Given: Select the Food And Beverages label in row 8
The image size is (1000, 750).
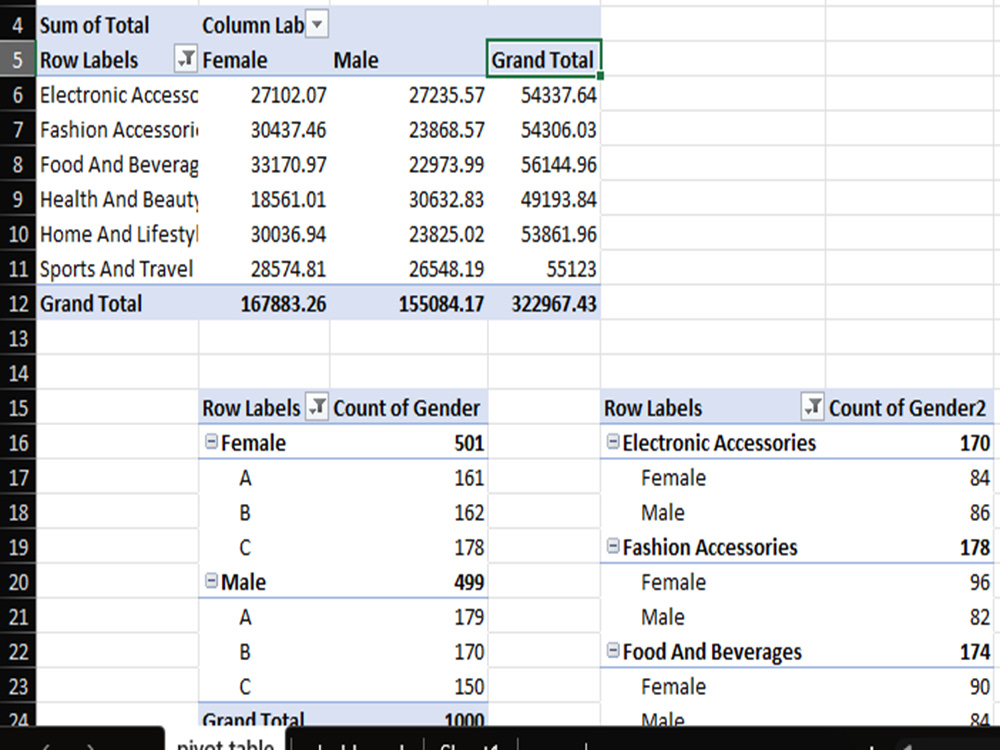Looking at the screenshot, I should pos(118,165).
